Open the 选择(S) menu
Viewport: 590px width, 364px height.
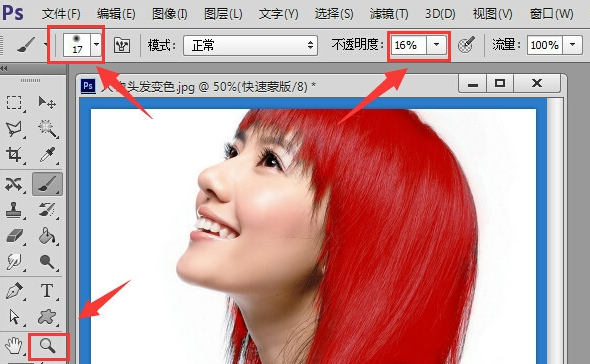click(x=334, y=14)
